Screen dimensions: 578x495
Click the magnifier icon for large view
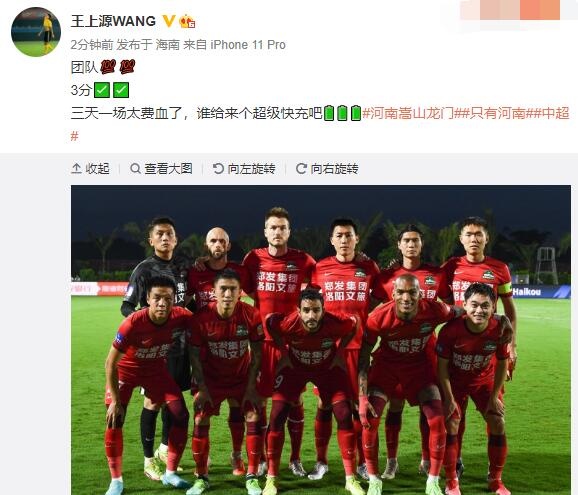click(135, 169)
